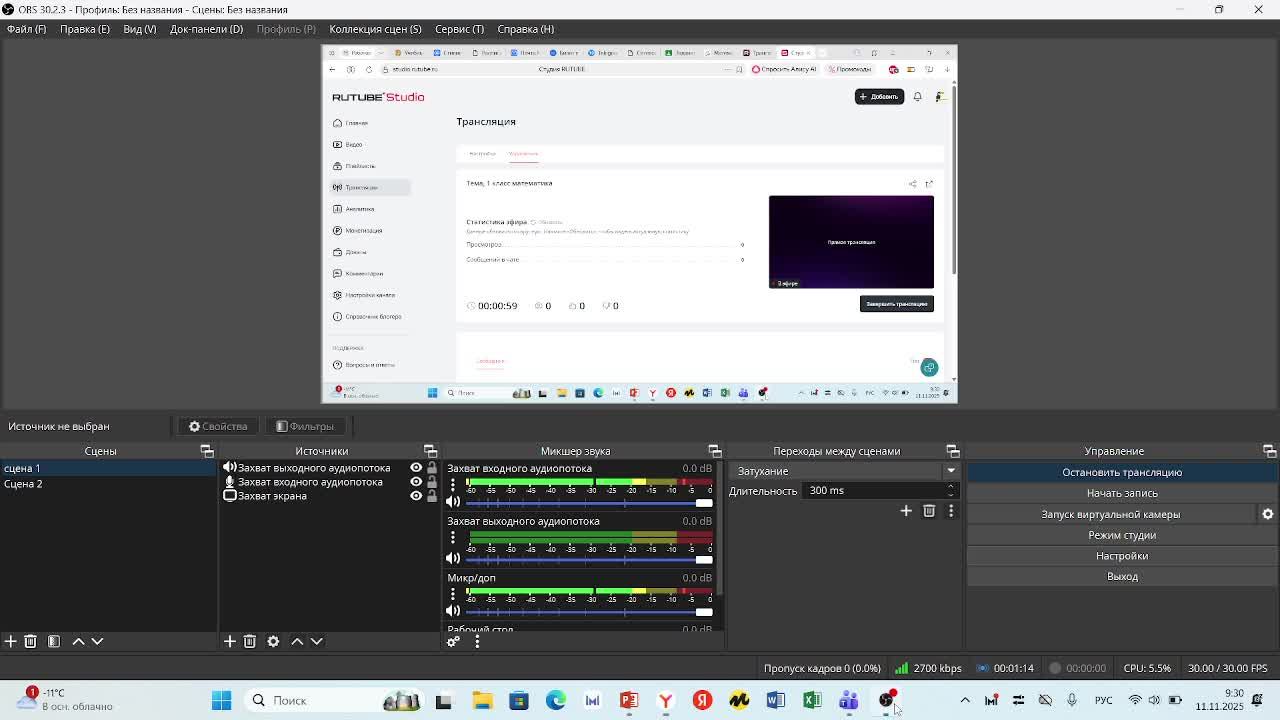Show hidden system tray icons
The width and height of the screenshot is (1280, 720).
965,700
